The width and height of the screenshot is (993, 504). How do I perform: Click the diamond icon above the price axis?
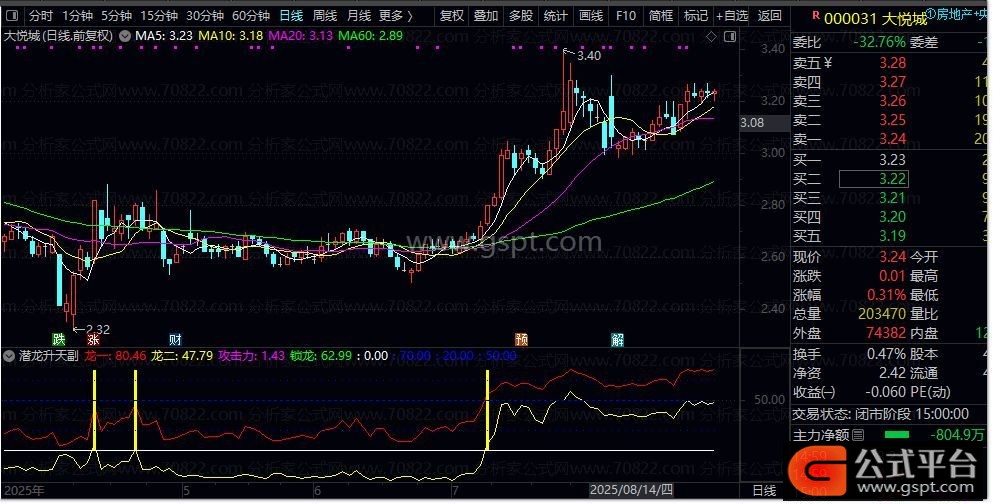[x=710, y=36]
